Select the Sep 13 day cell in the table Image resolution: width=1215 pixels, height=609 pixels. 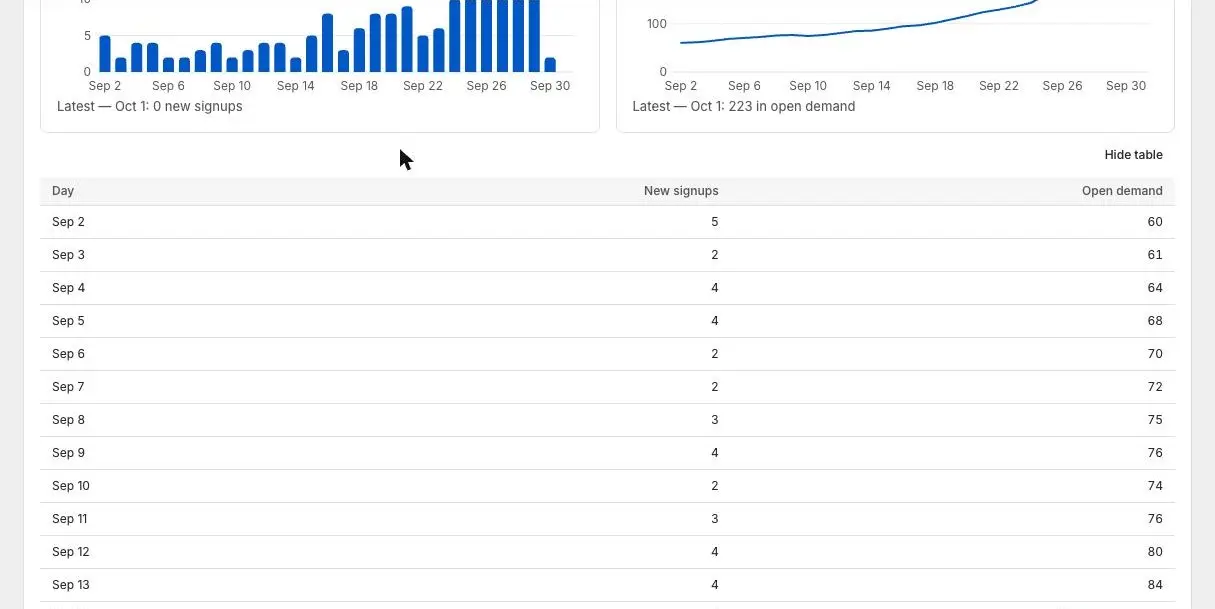click(x=71, y=585)
